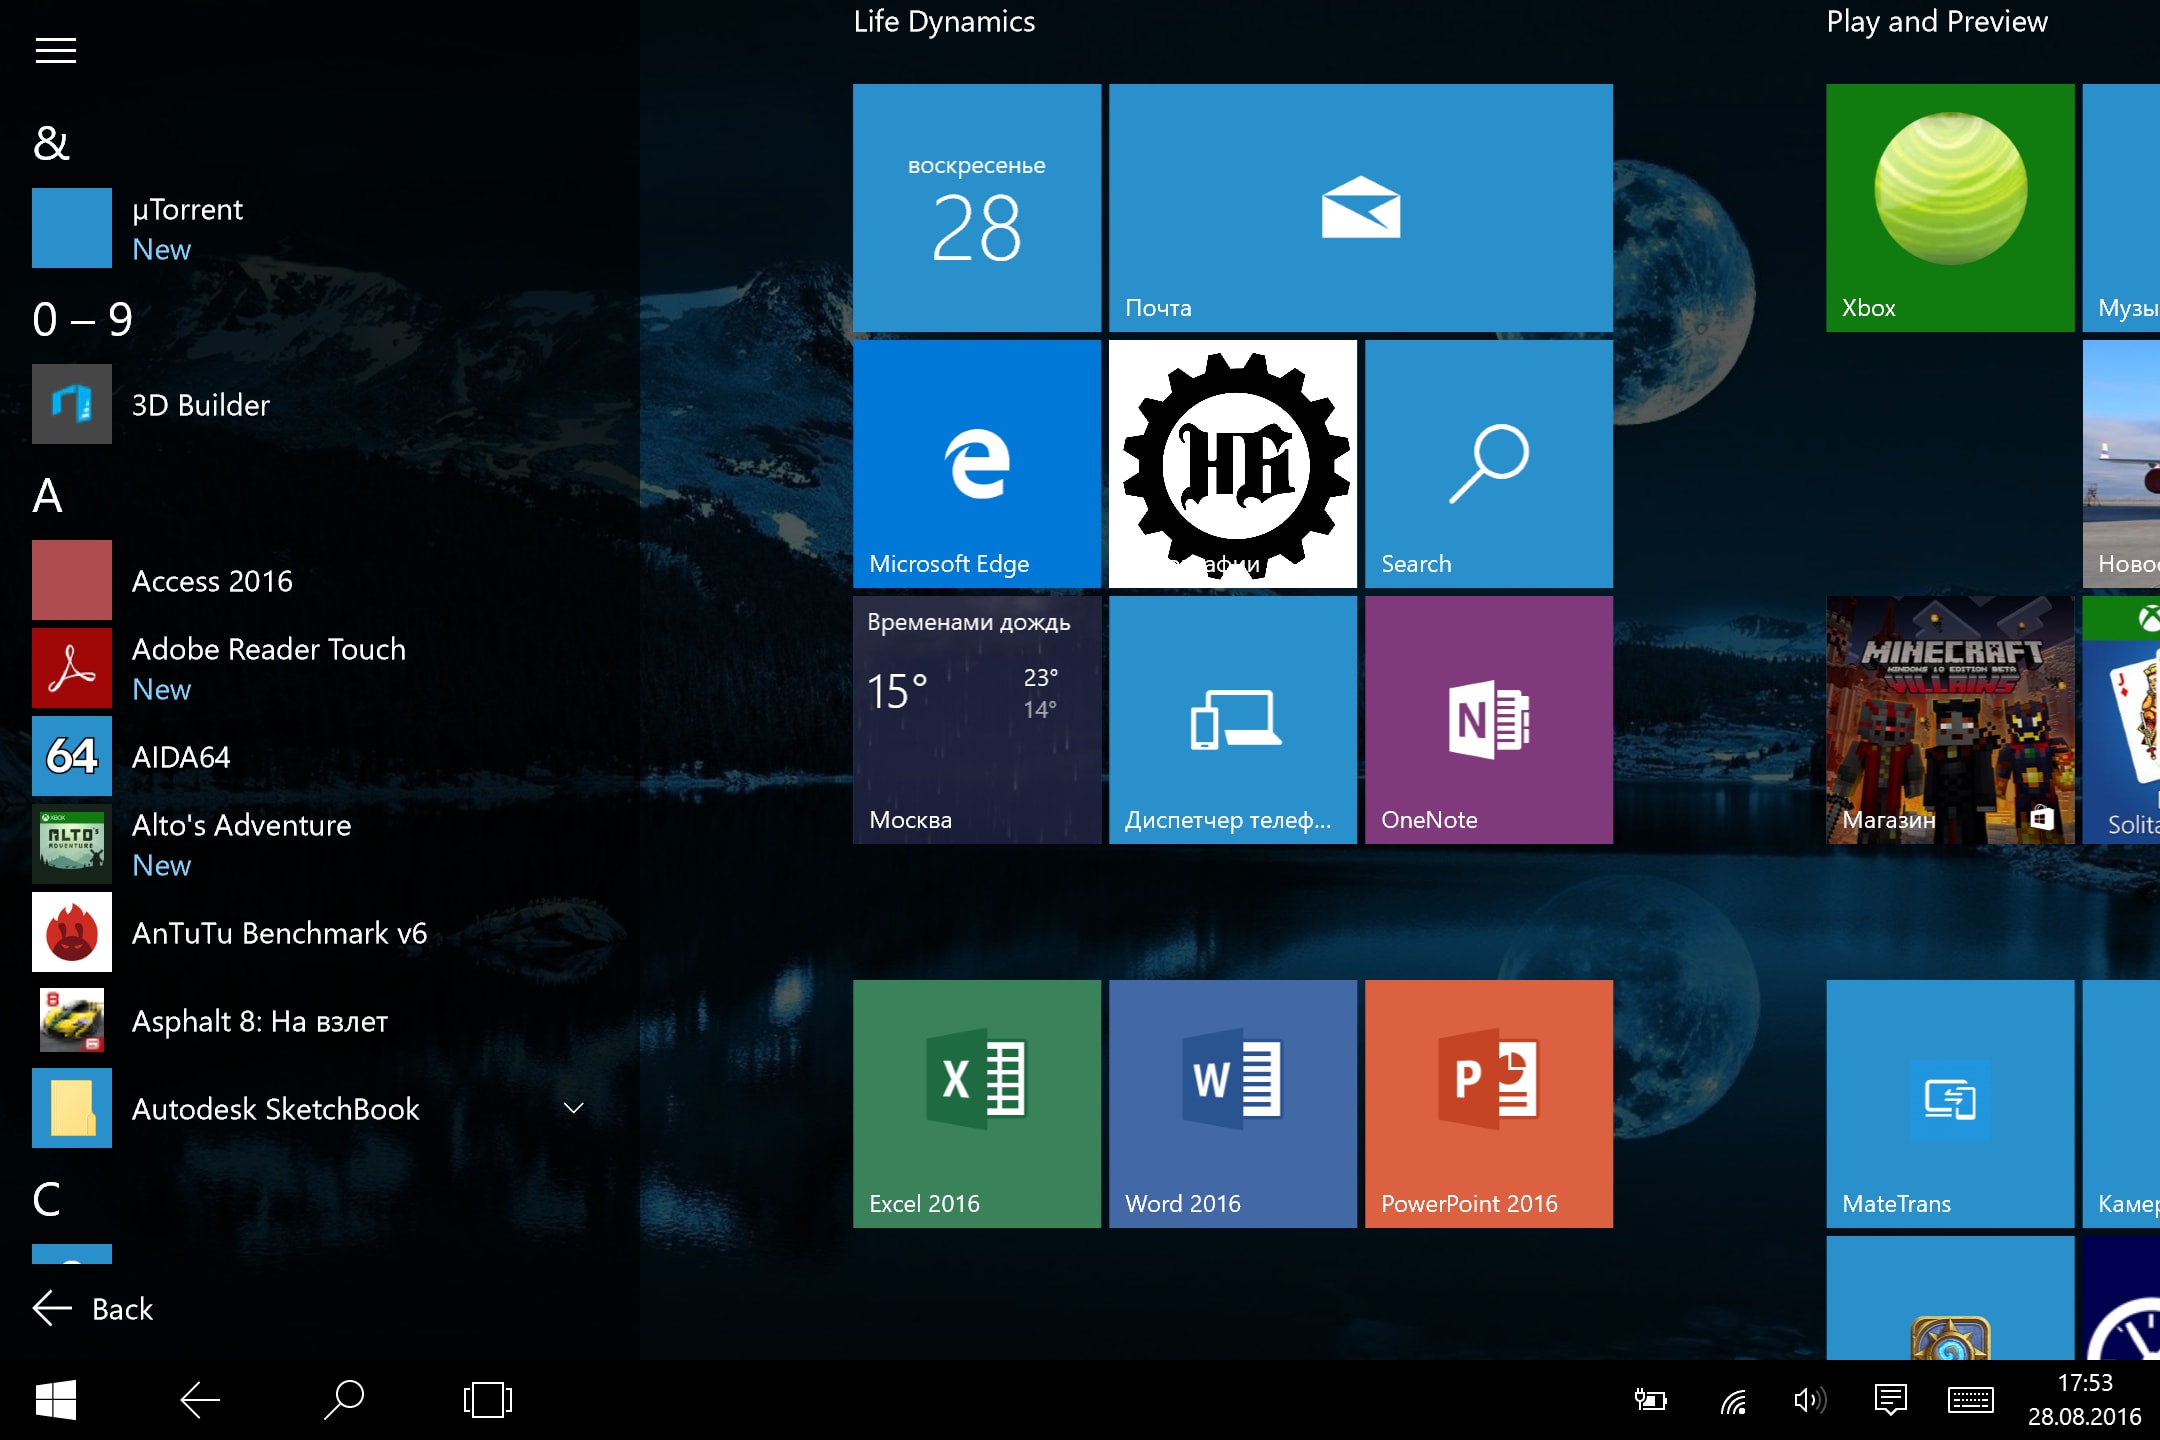The image size is (2160, 1440).
Task: Open the hamburger menu at top left
Action: 56,50
